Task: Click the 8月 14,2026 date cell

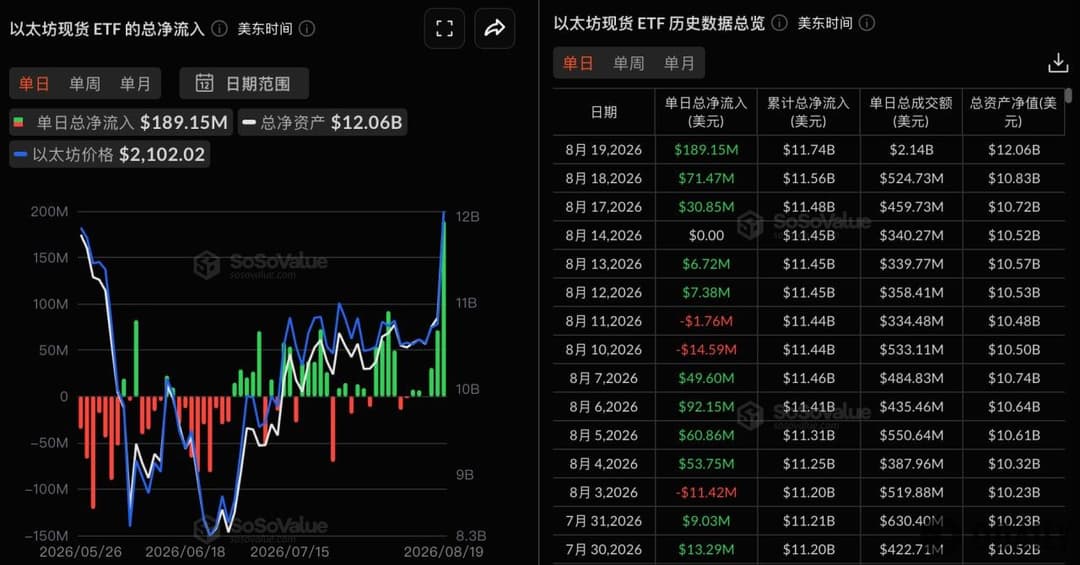Action: click(603, 236)
